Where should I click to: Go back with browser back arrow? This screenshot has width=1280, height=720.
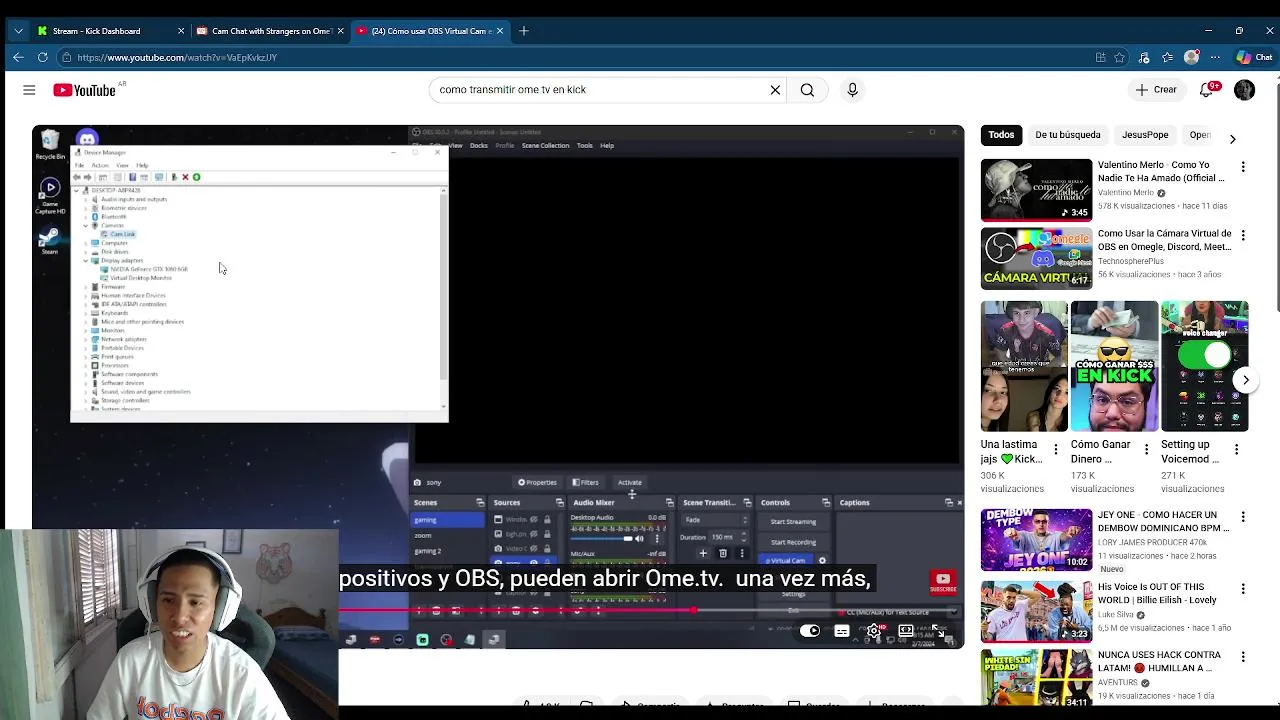(x=18, y=58)
